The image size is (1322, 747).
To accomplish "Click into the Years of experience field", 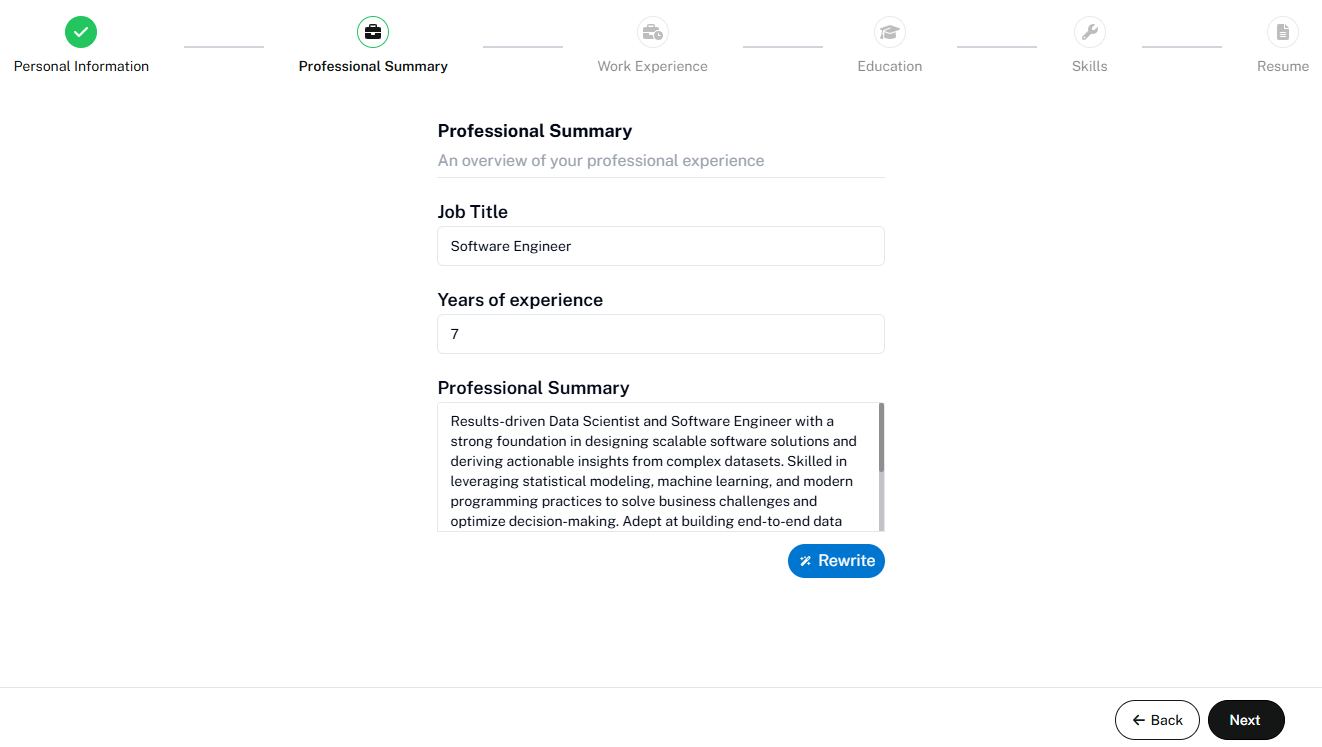I will tap(660, 334).
